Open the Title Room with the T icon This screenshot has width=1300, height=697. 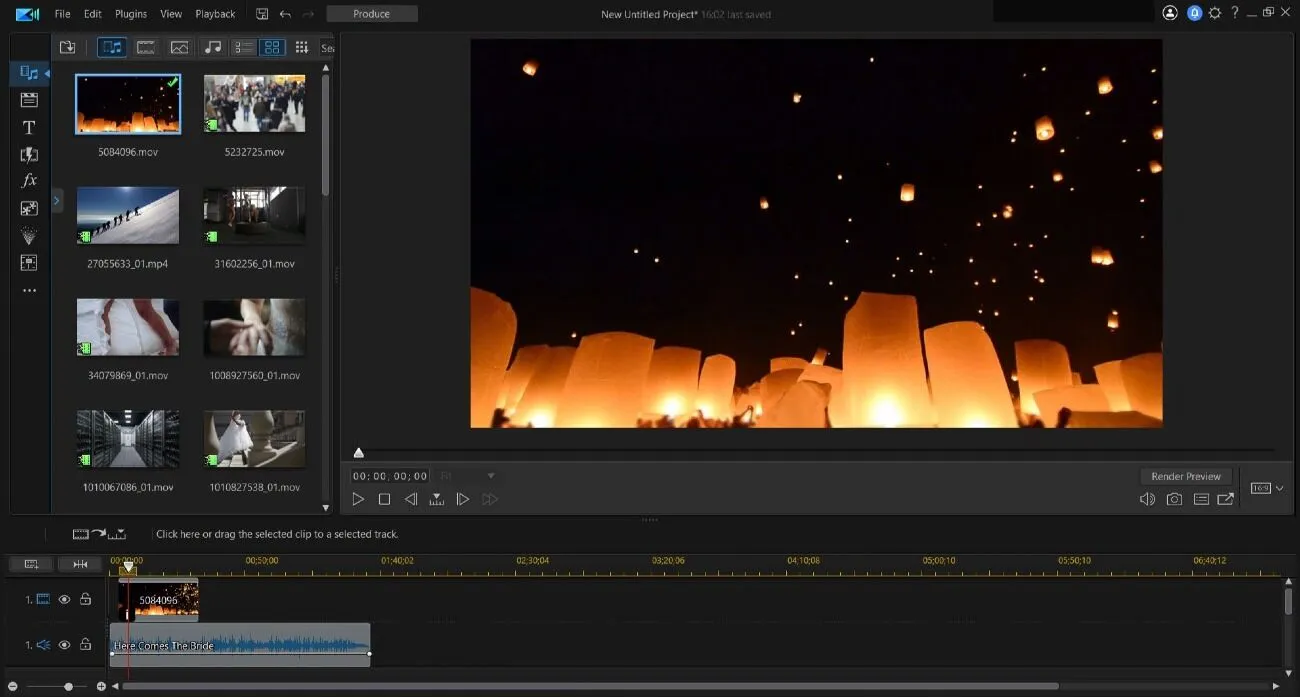point(29,127)
